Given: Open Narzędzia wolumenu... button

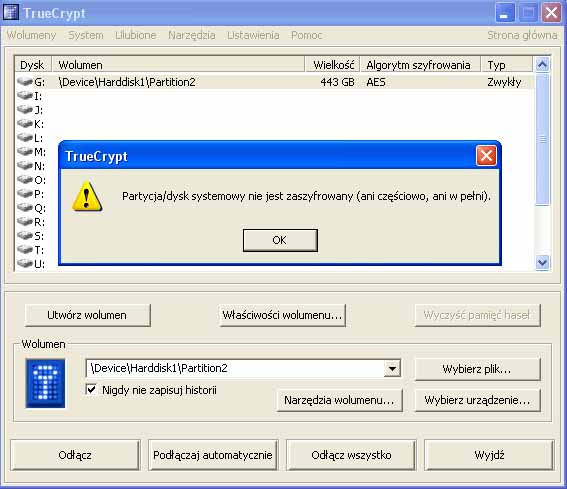Looking at the screenshot, I should [340, 400].
